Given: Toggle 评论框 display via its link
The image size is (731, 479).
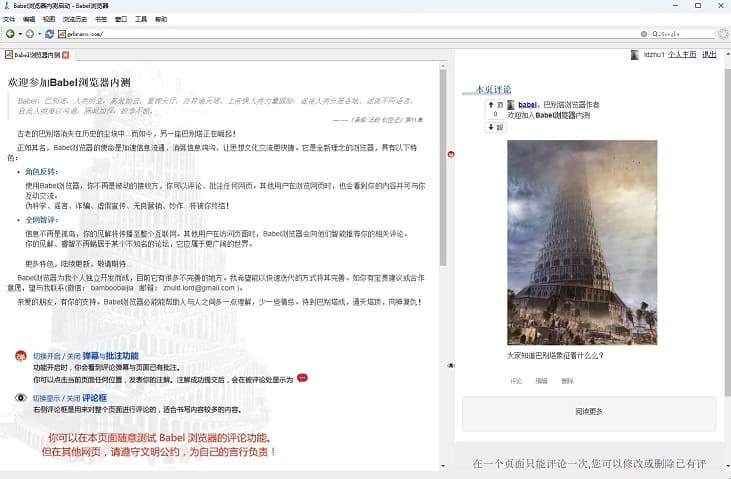Looking at the screenshot, I should point(70,398).
